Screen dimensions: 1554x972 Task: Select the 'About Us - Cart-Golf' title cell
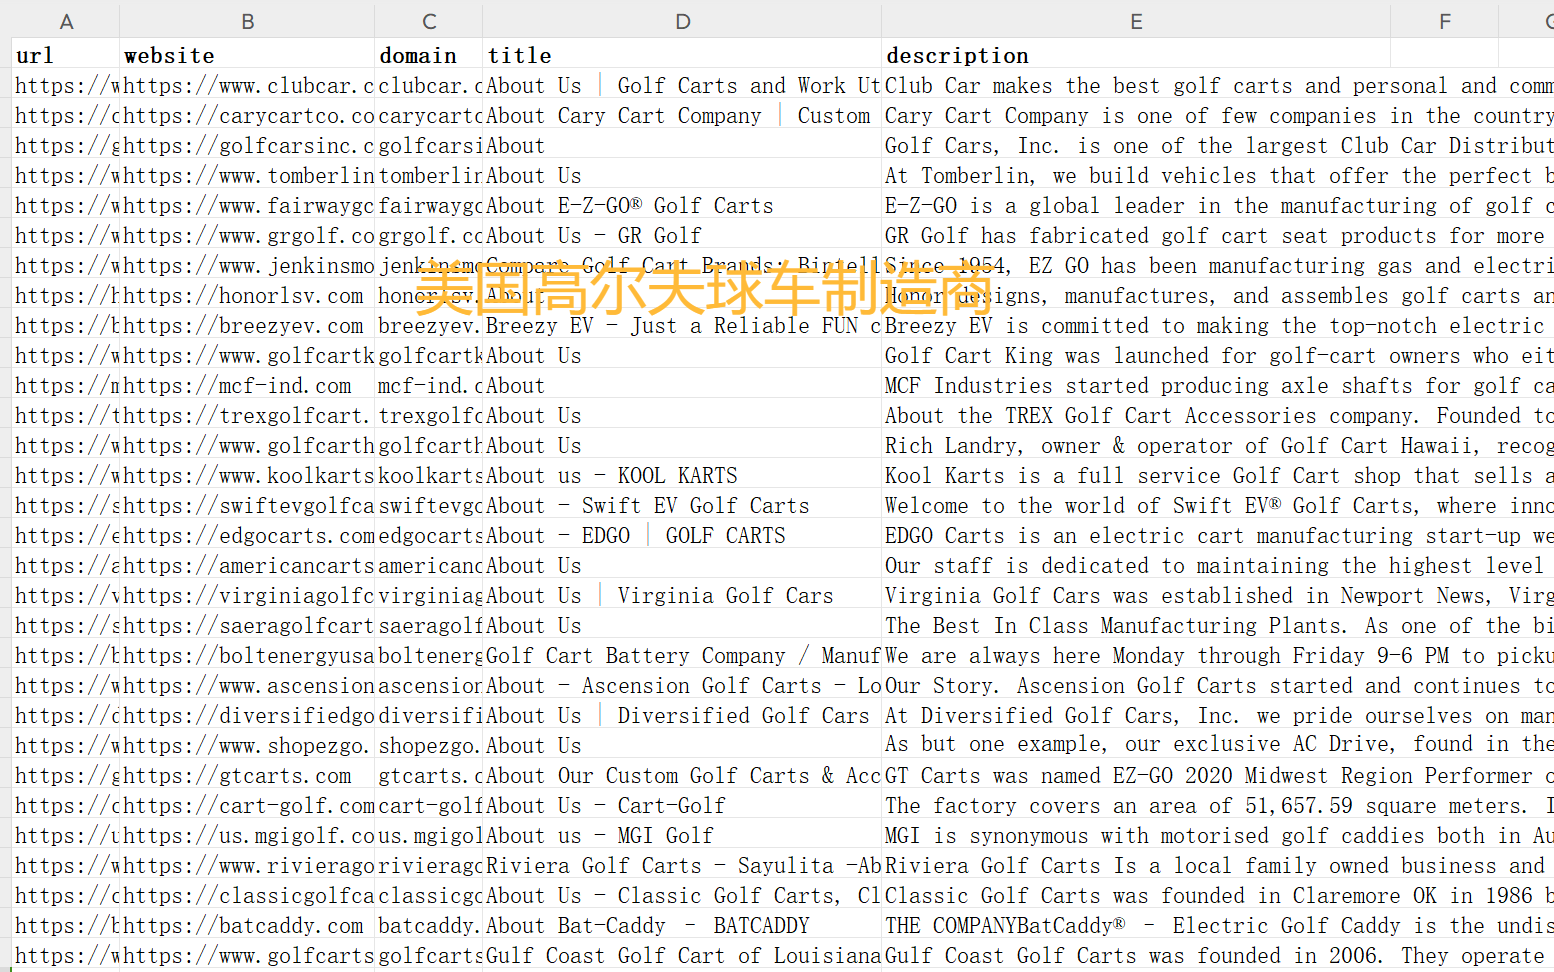[682, 805]
